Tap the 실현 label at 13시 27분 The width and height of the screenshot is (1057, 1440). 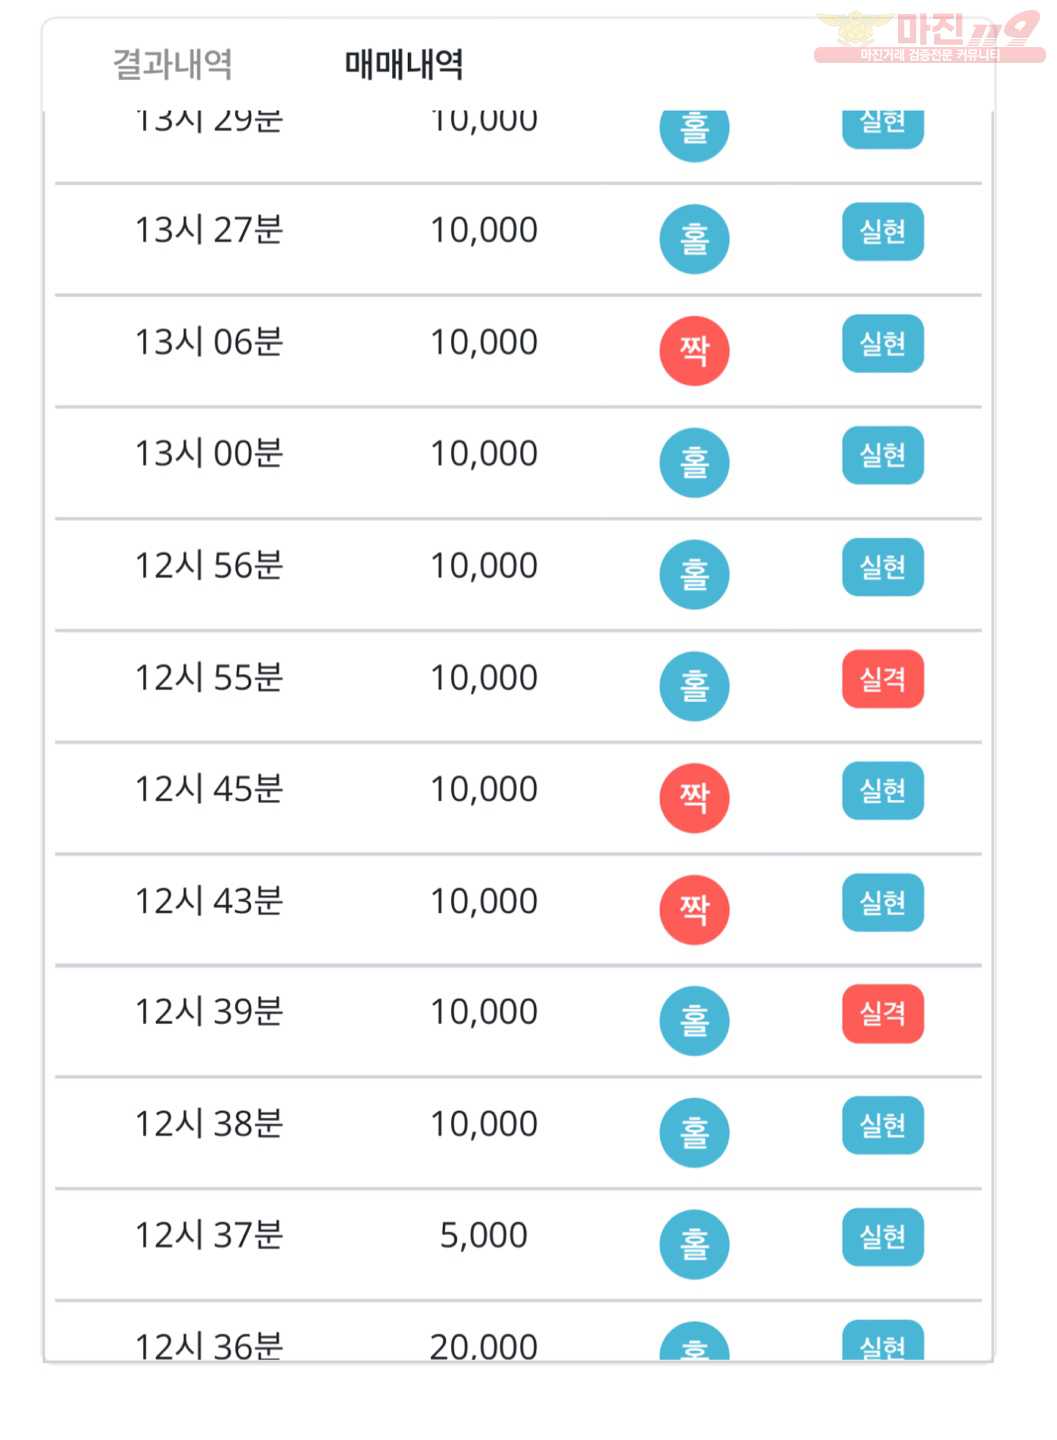[882, 232]
